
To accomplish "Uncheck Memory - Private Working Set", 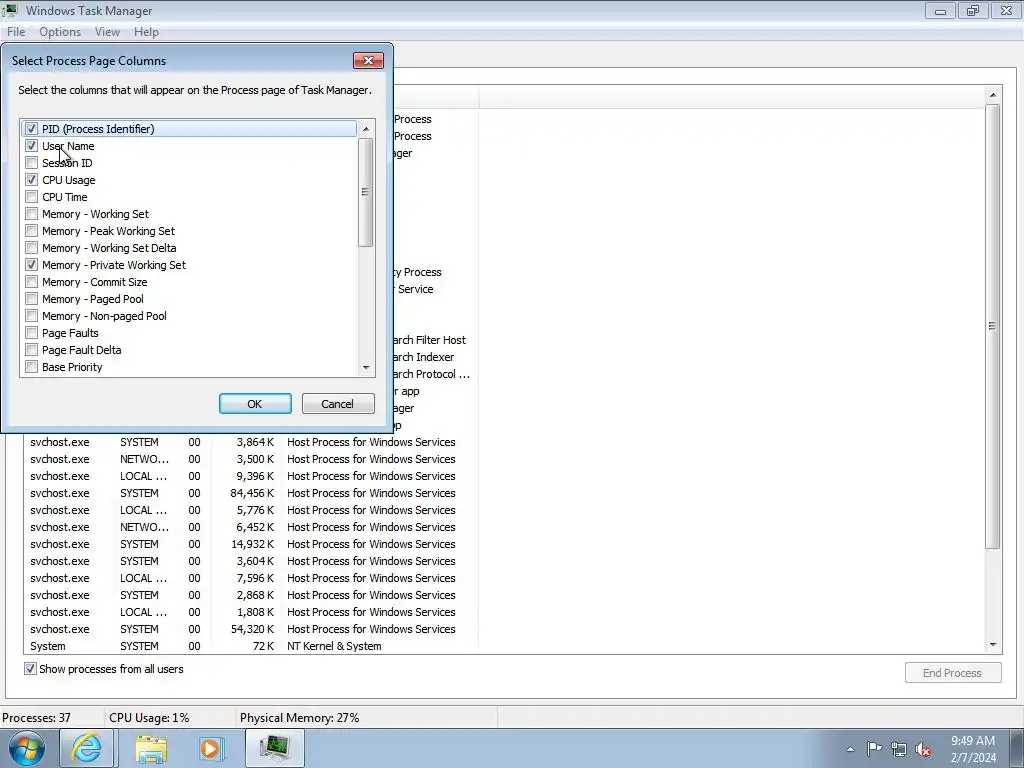I will tap(31, 264).
